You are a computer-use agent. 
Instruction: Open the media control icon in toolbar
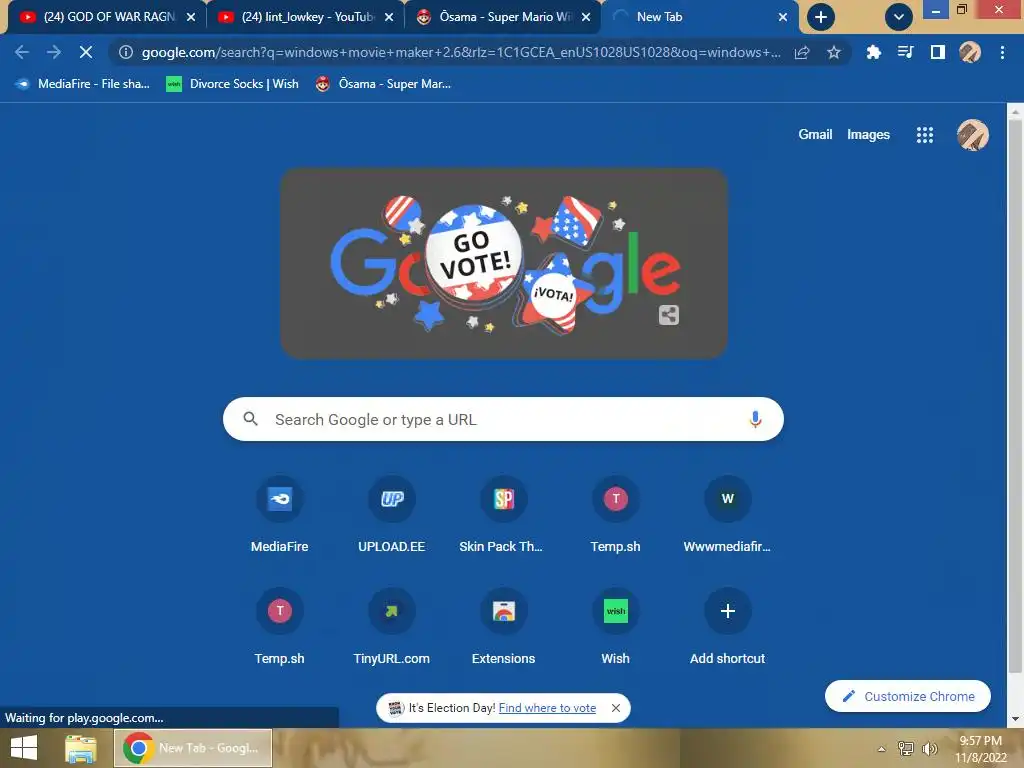(905, 52)
